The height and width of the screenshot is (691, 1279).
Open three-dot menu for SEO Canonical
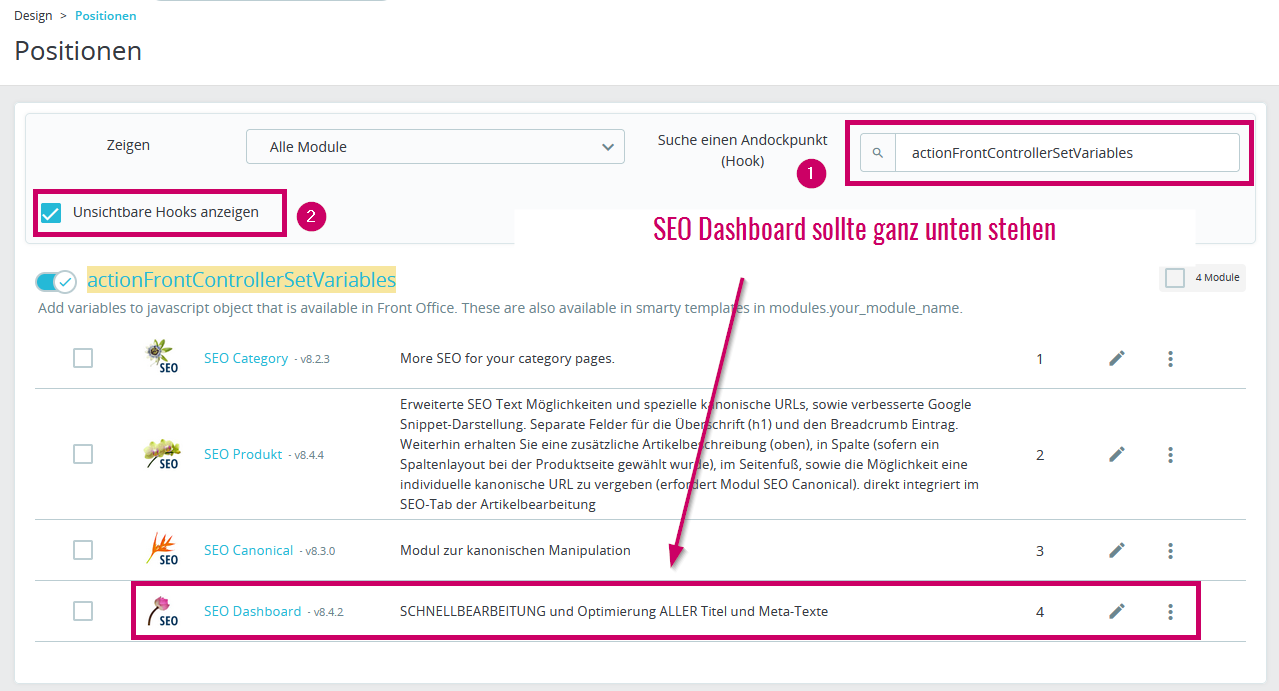click(1170, 550)
